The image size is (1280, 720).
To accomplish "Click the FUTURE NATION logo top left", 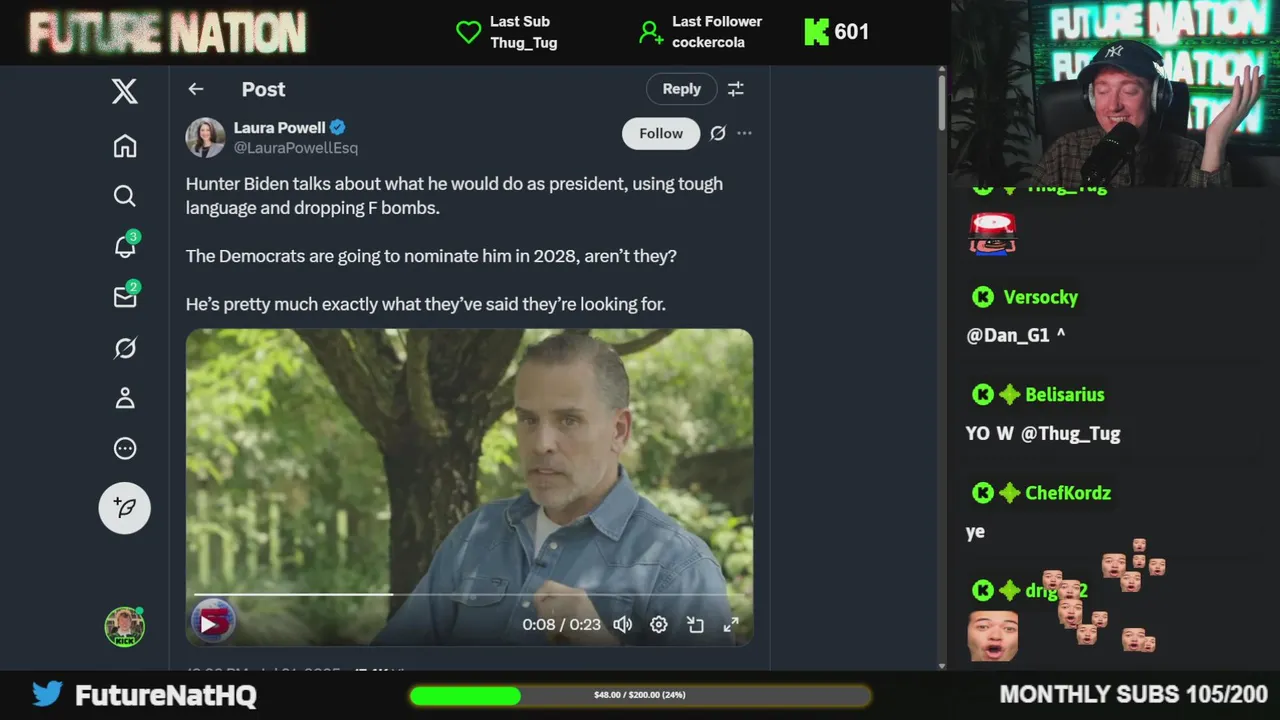I will coord(167,33).
